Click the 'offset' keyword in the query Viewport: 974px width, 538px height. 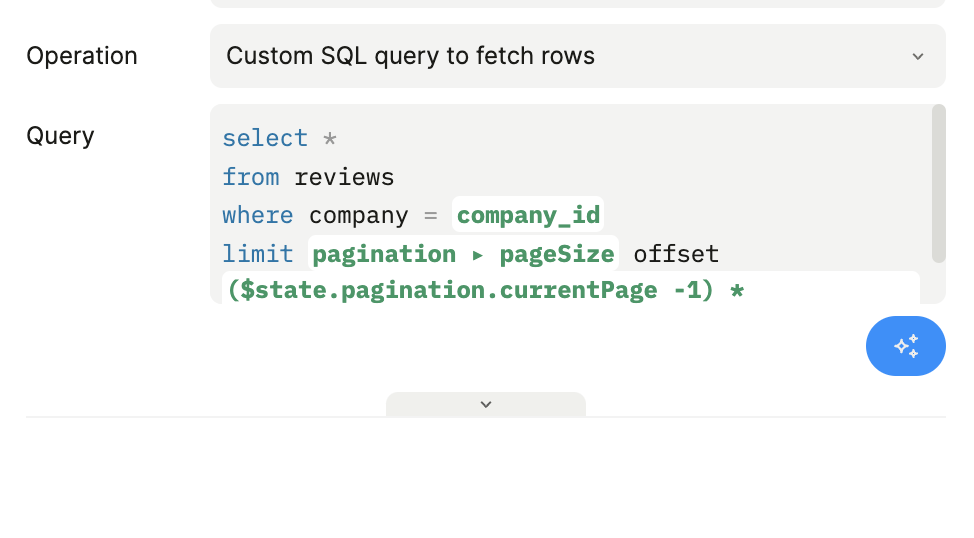[676, 254]
